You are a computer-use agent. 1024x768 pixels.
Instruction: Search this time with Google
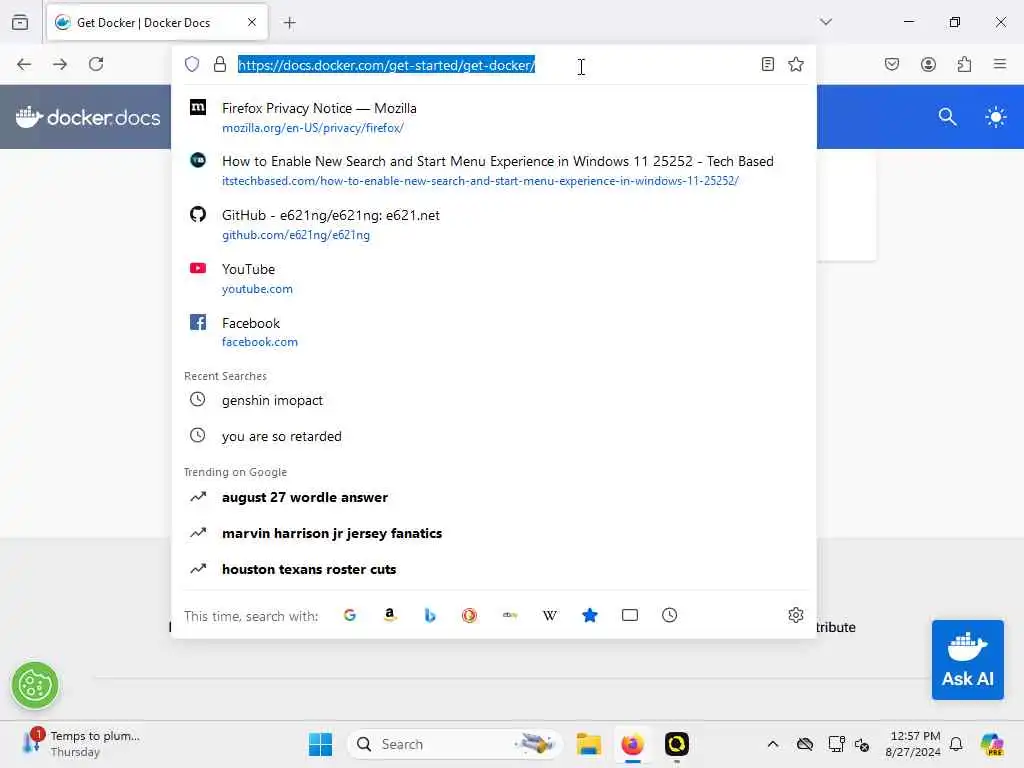pyautogui.click(x=350, y=615)
